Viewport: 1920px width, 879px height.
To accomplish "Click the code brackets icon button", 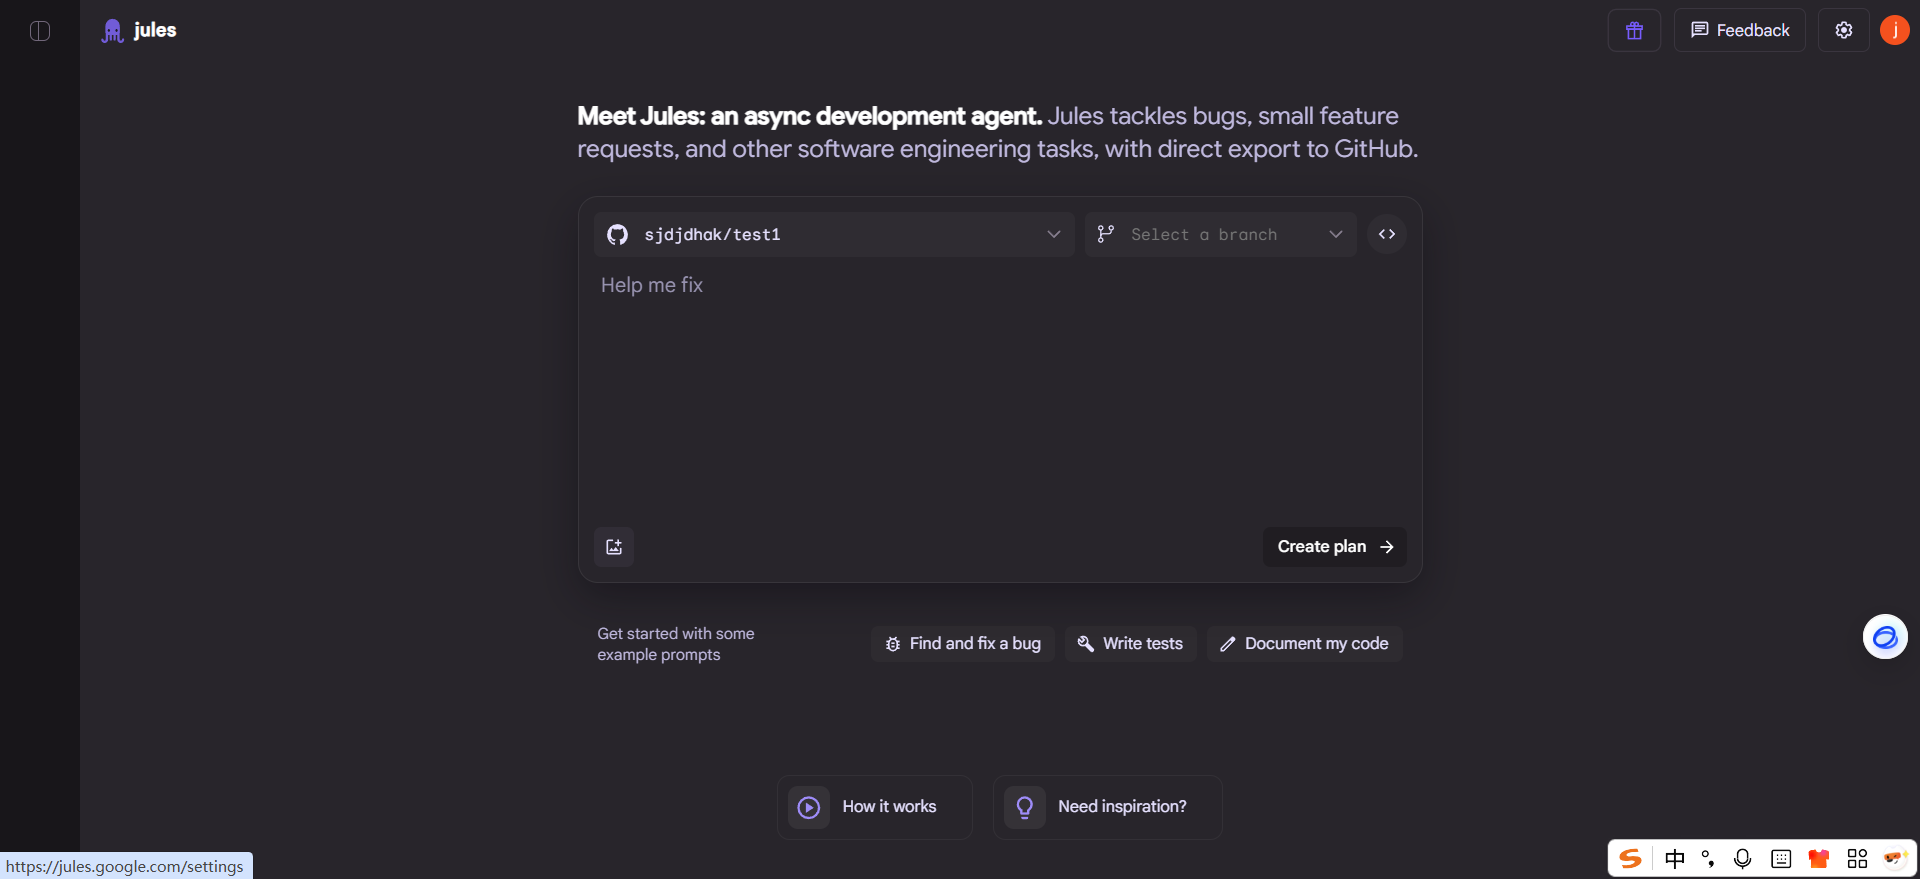I will pos(1387,234).
